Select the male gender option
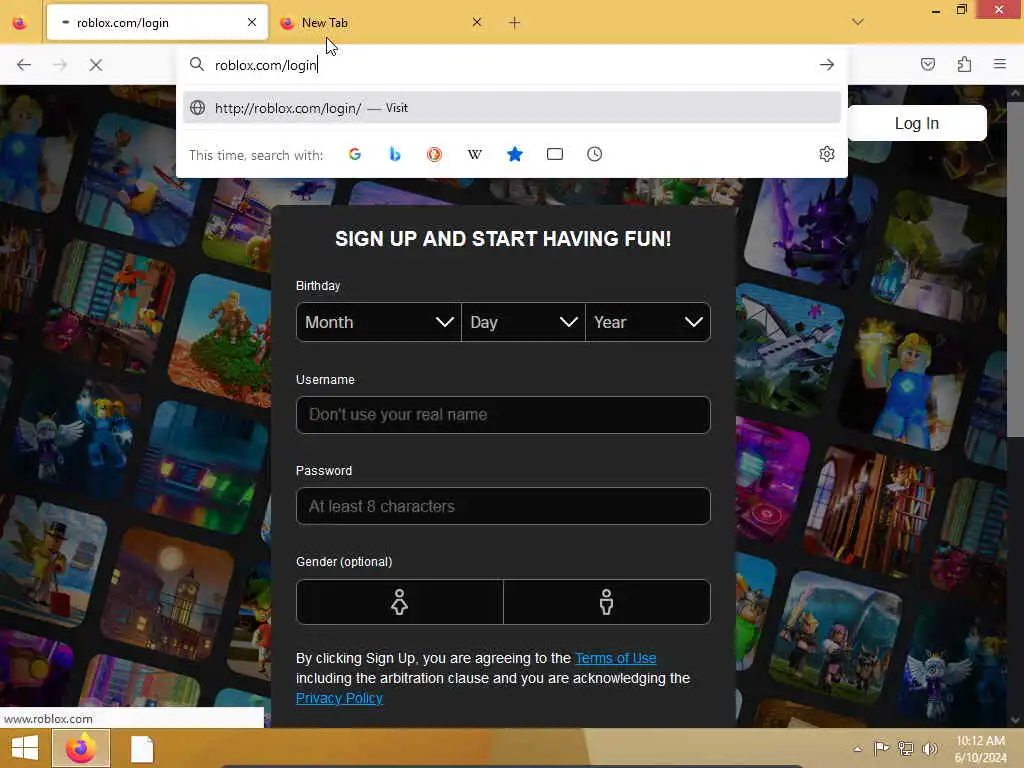1024x768 pixels. tap(607, 602)
